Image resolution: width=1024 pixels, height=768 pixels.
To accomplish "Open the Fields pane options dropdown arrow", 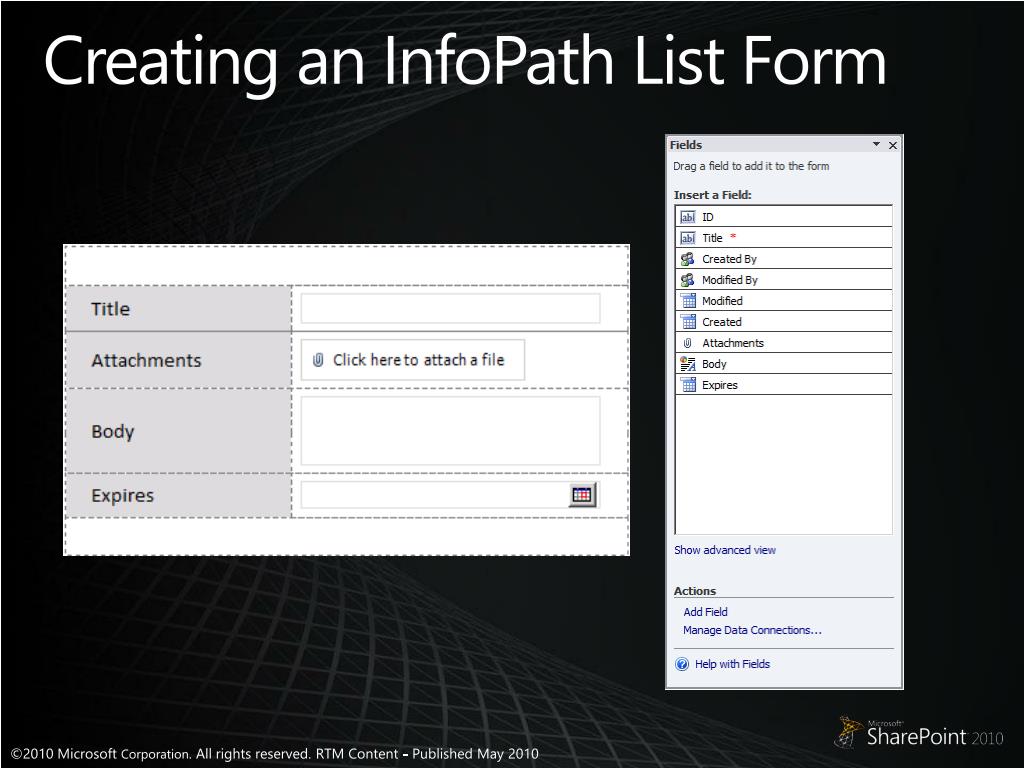I will click(876, 144).
